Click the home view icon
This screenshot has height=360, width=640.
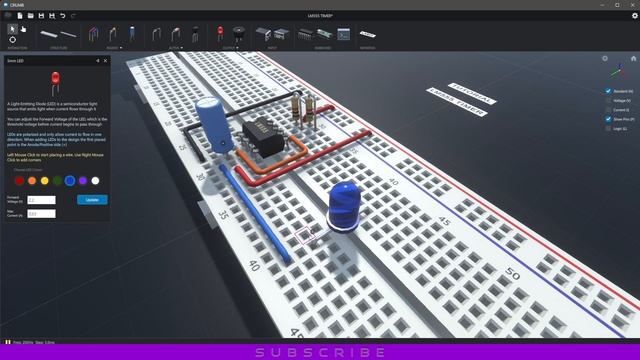click(x=633, y=58)
